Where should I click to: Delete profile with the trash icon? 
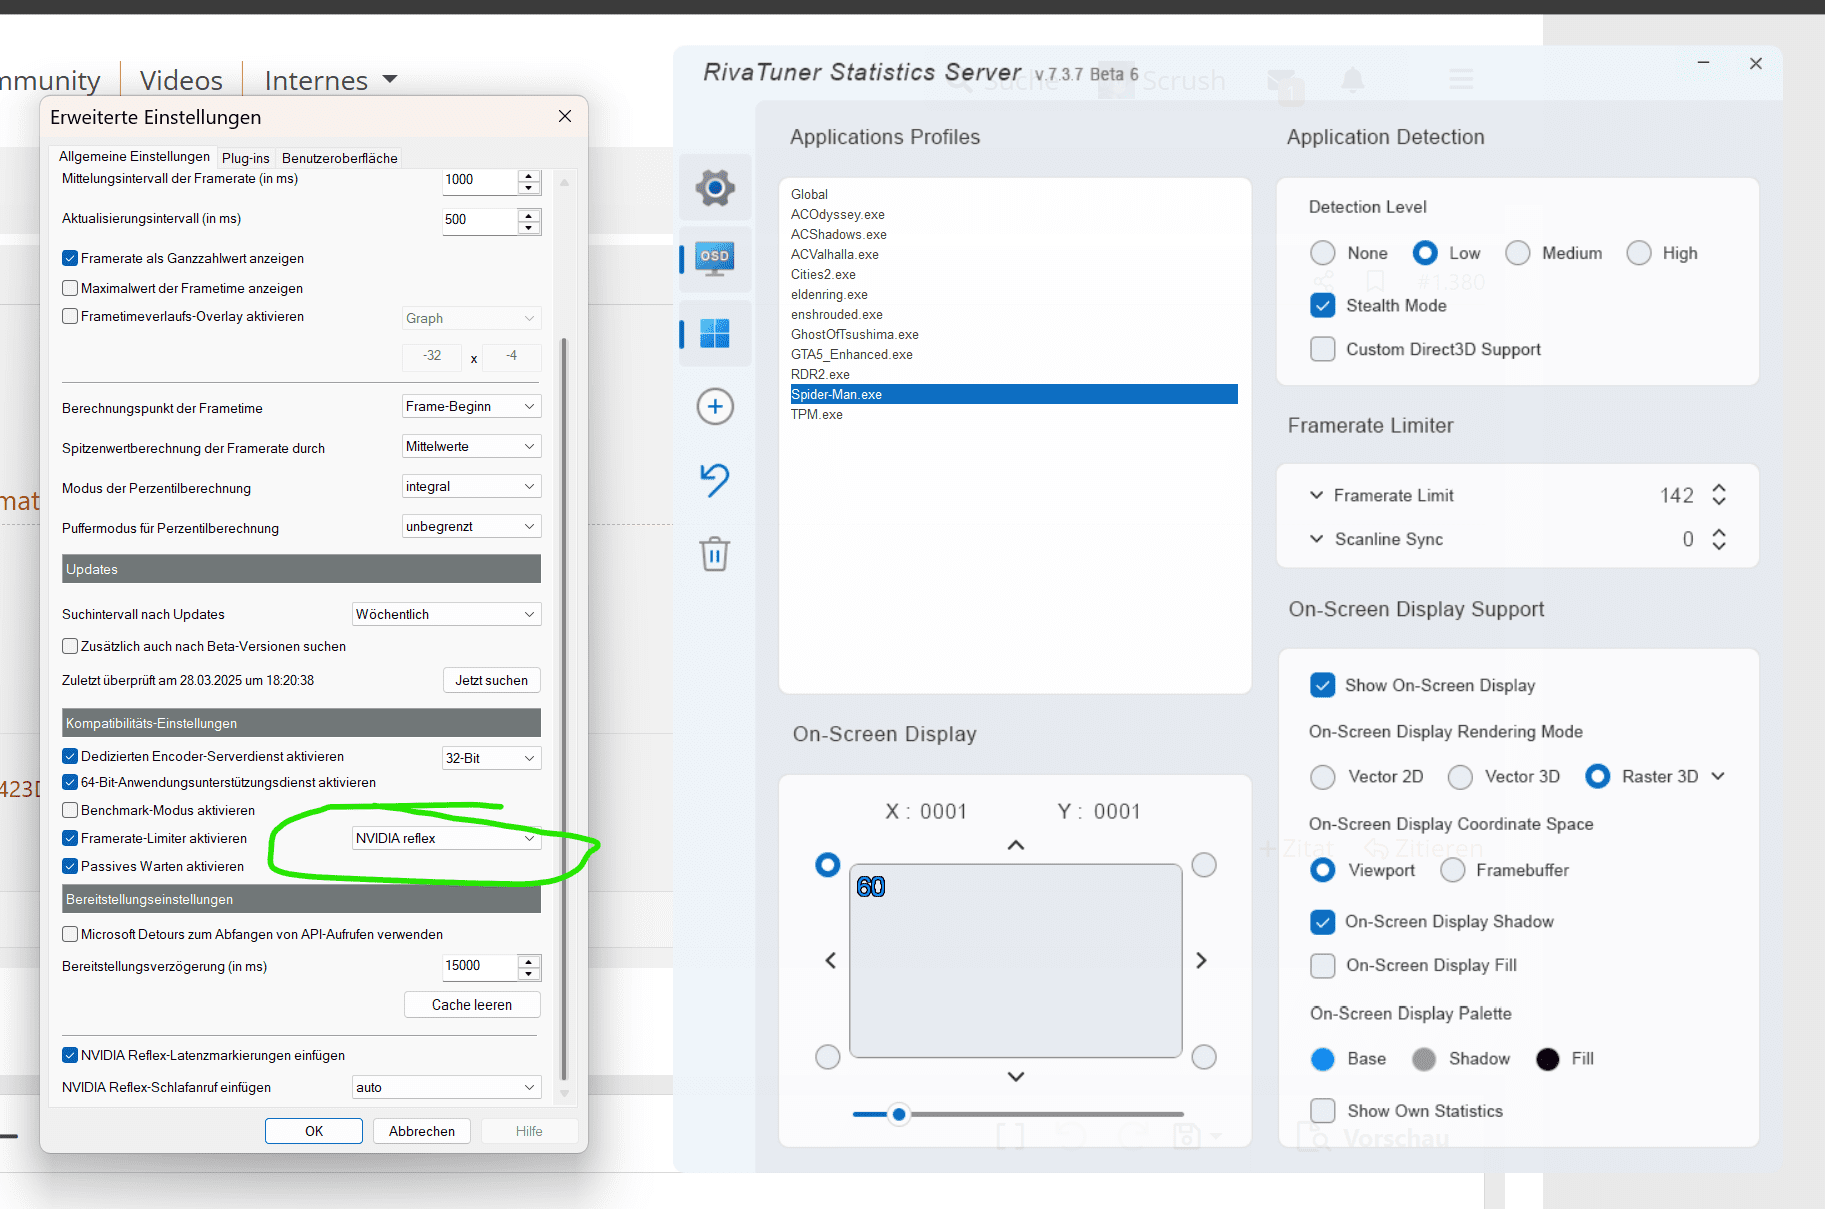[715, 553]
